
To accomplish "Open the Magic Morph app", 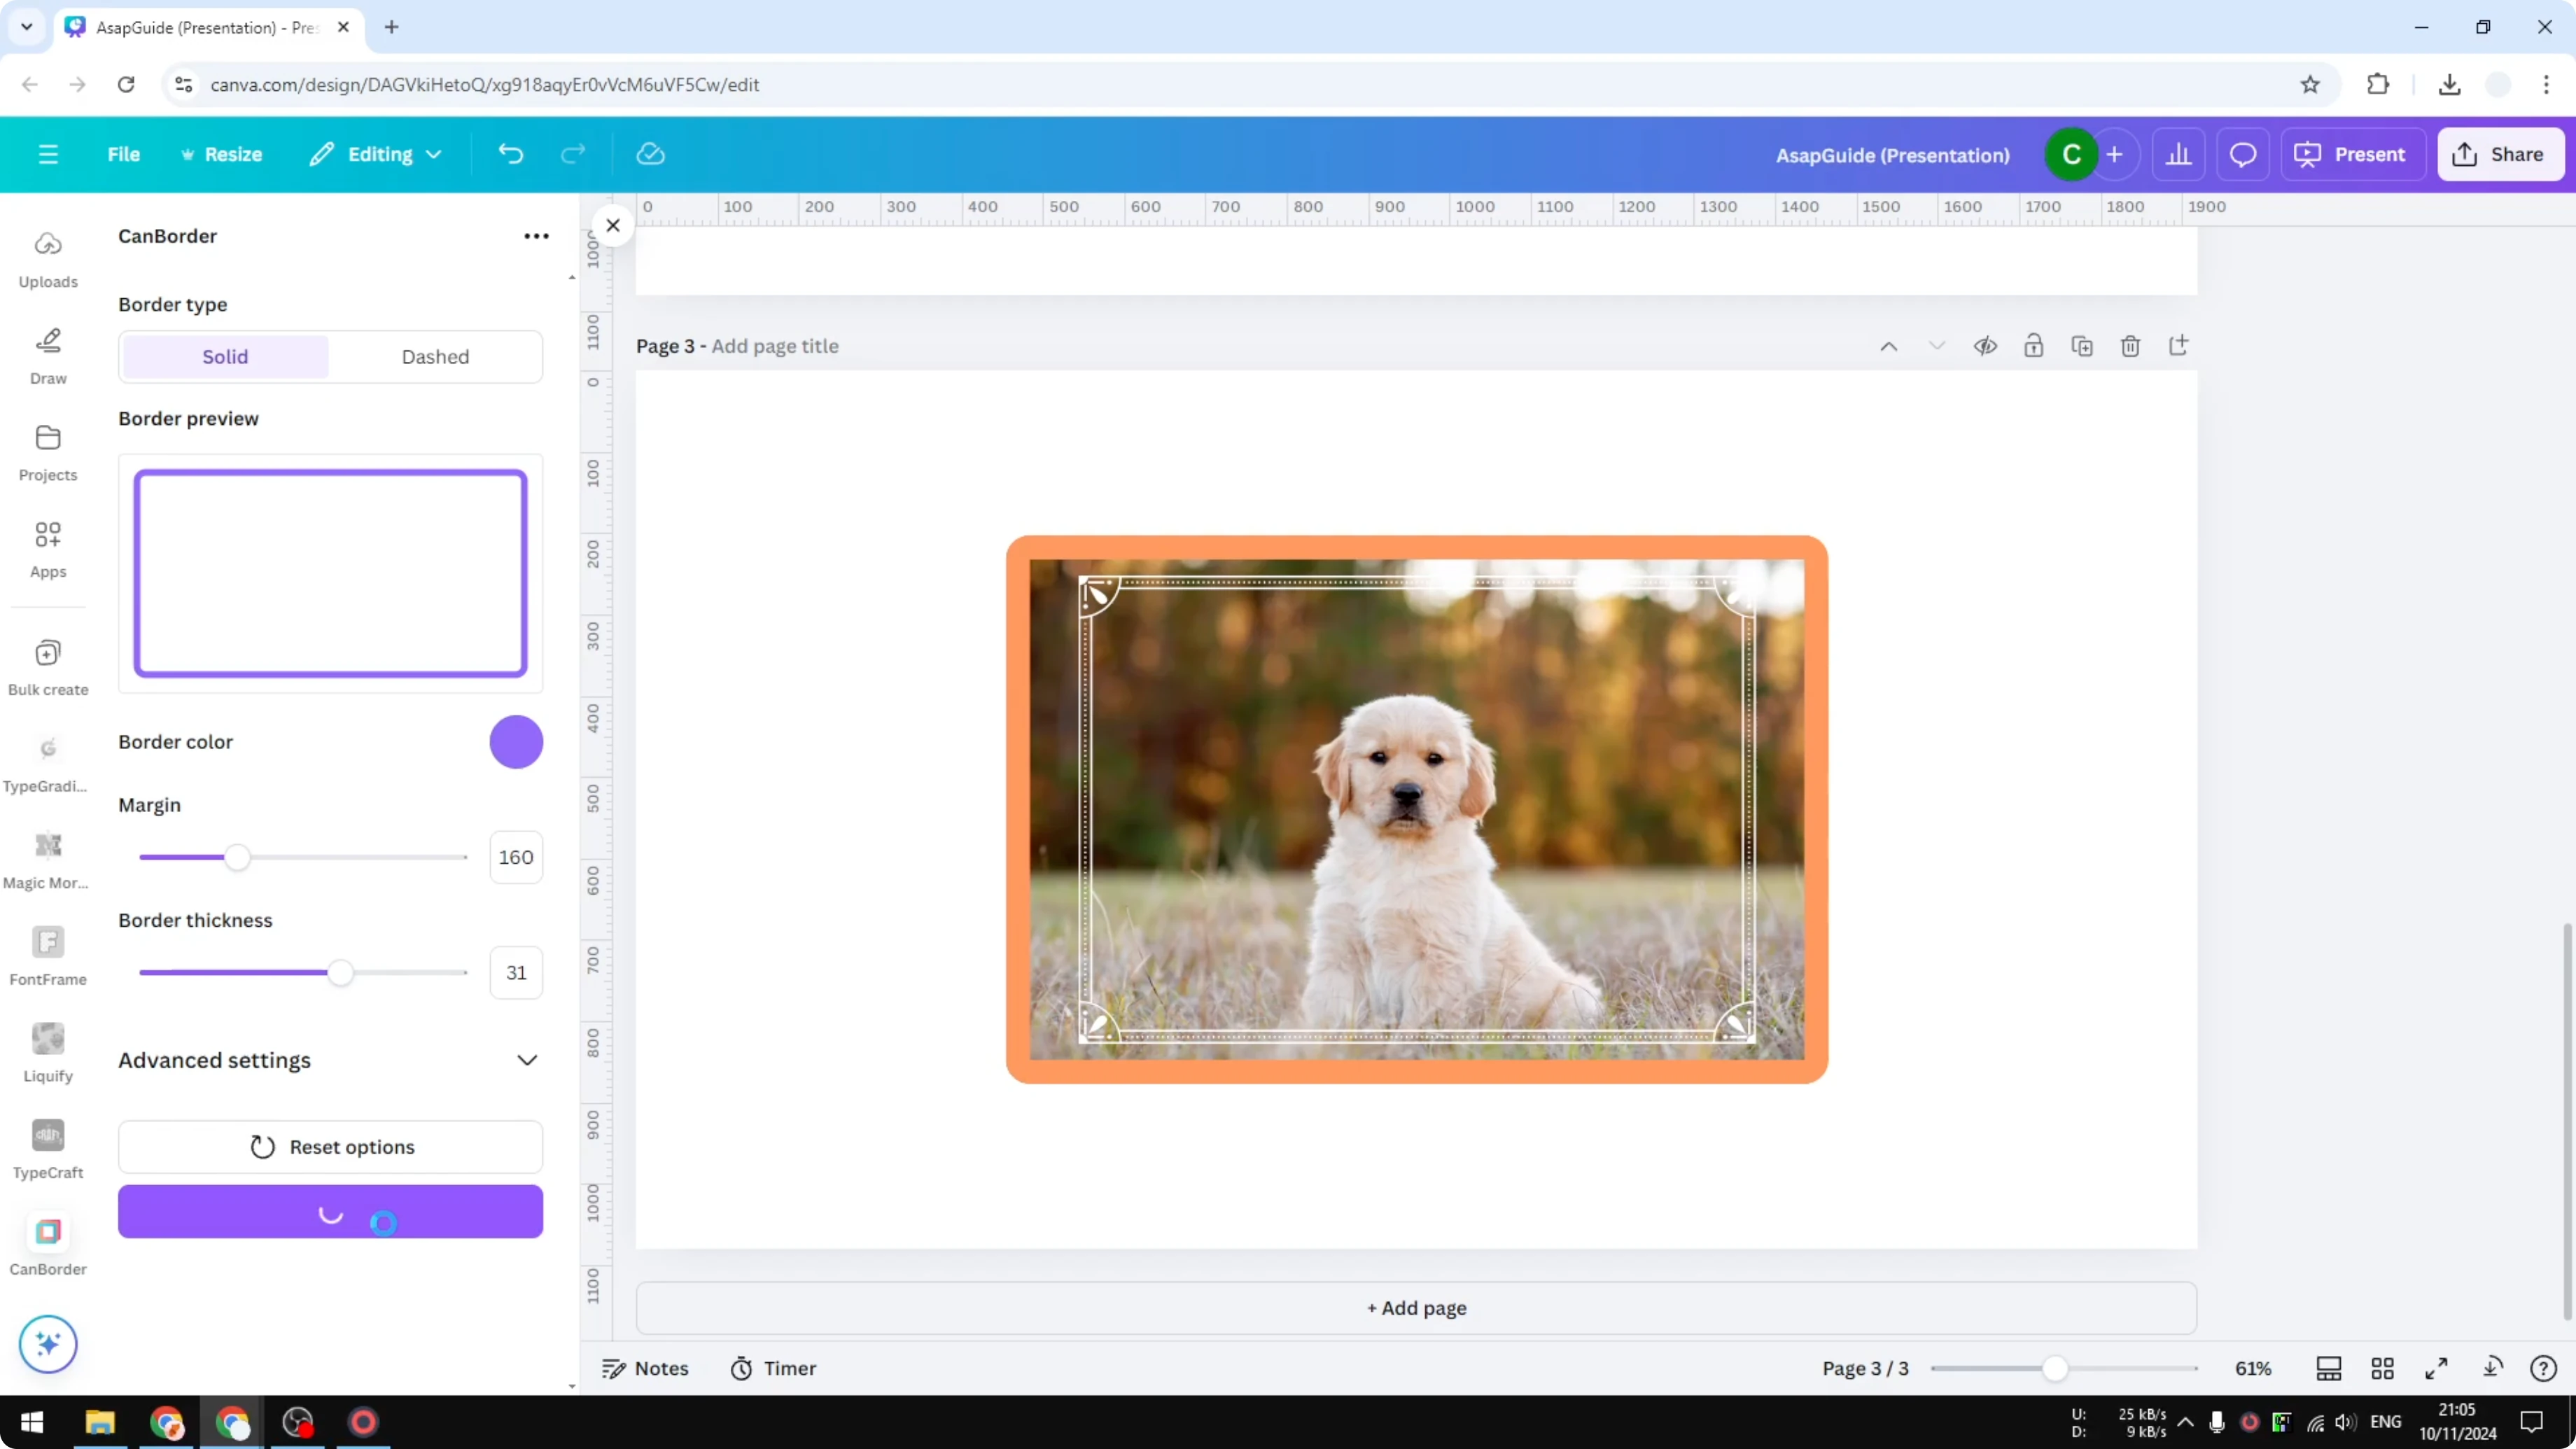I will tap(48, 857).
